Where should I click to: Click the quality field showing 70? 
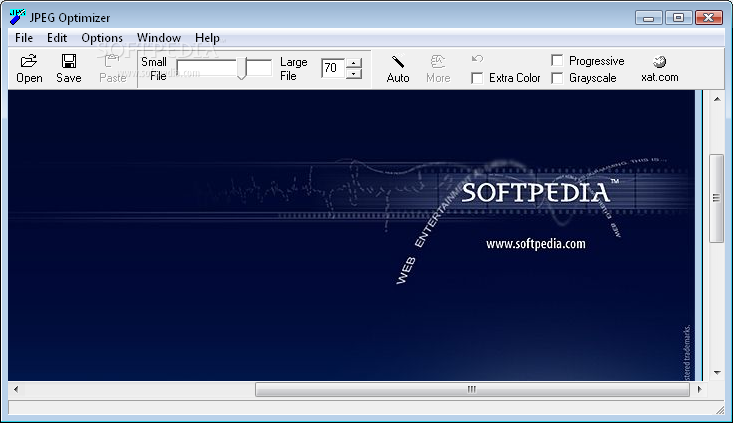click(x=333, y=68)
